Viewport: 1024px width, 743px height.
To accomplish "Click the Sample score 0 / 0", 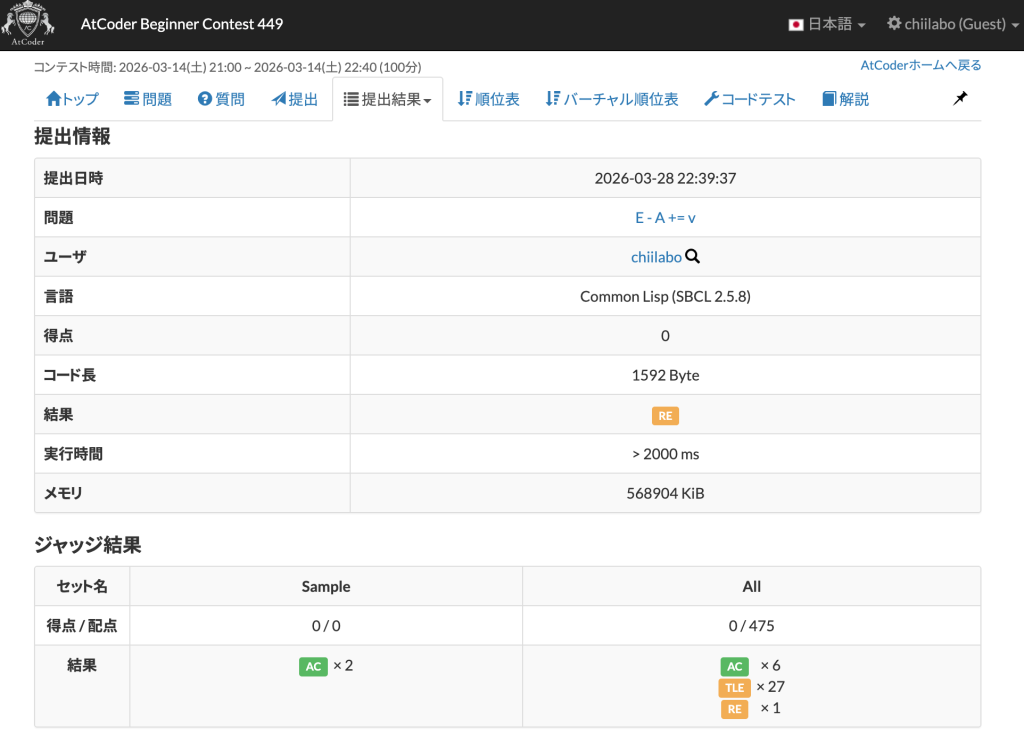I will [326, 626].
